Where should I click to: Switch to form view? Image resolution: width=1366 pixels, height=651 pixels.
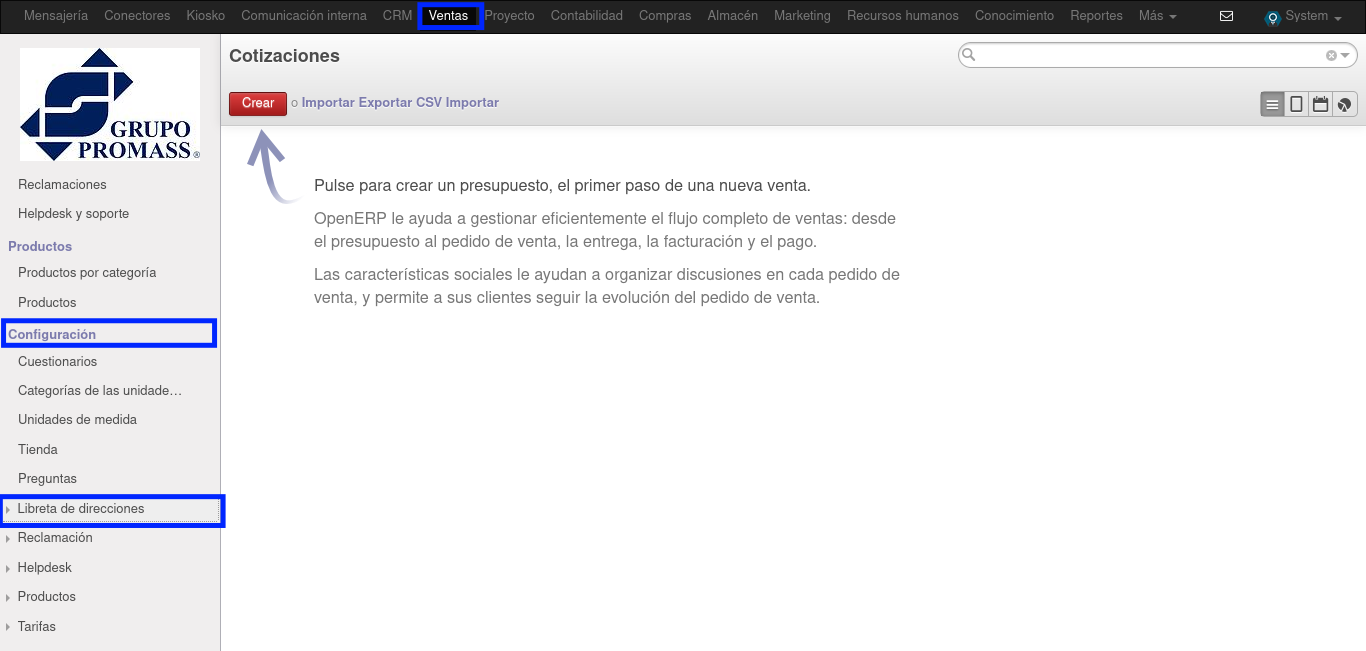pyautogui.click(x=1296, y=104)
